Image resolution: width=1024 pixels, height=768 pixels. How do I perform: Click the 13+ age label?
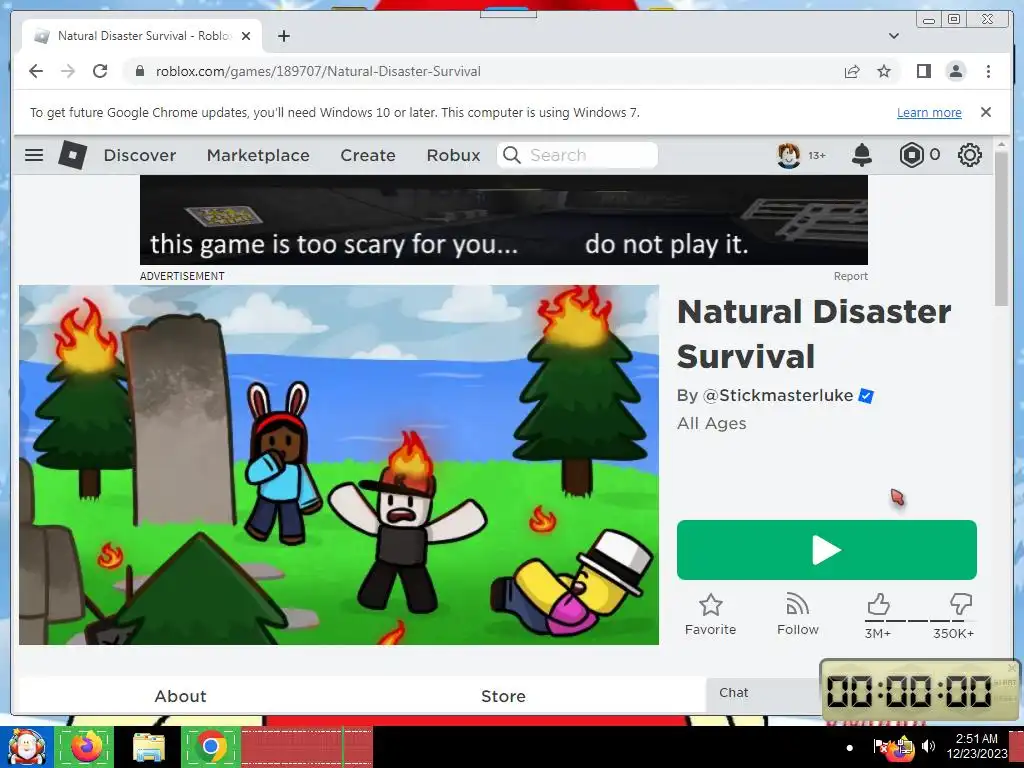click(816, 155)
